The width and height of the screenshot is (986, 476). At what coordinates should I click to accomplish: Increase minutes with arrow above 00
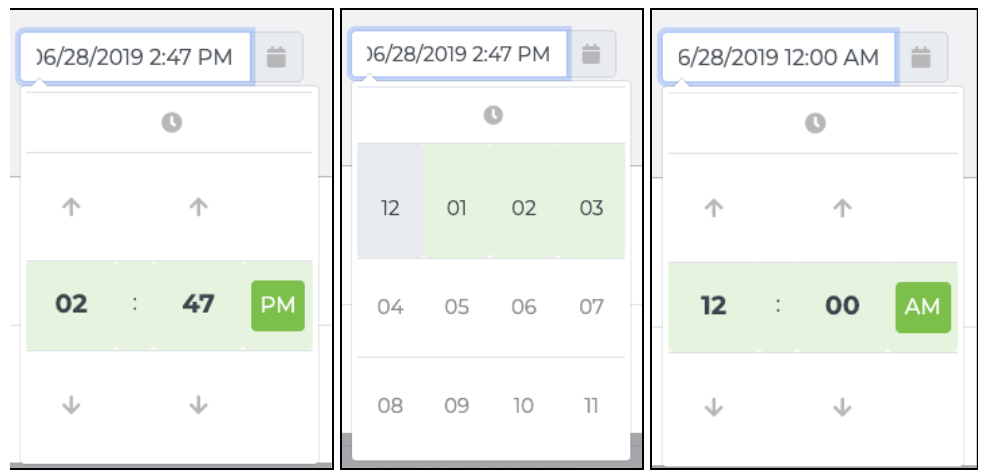(842, 208)
